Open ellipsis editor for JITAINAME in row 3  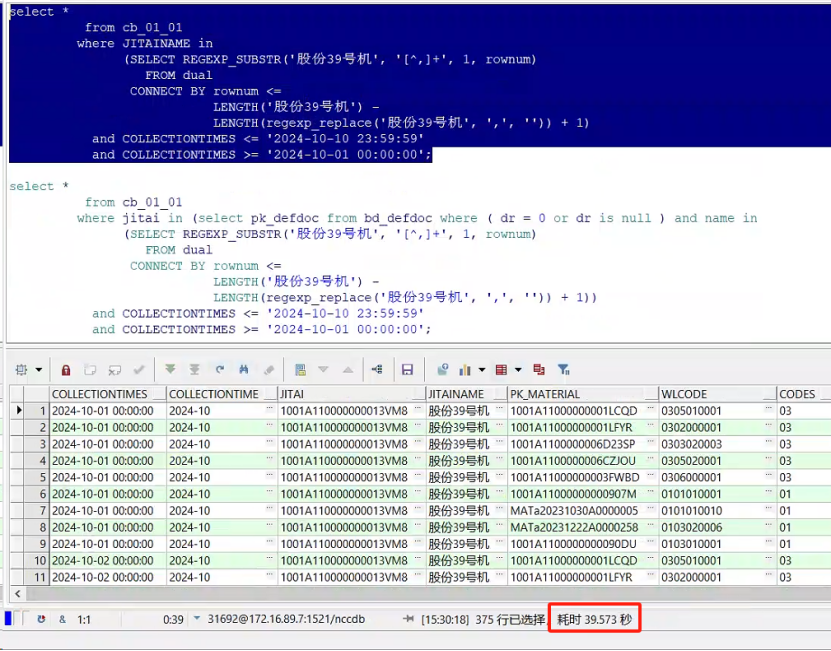click(500, 443)
